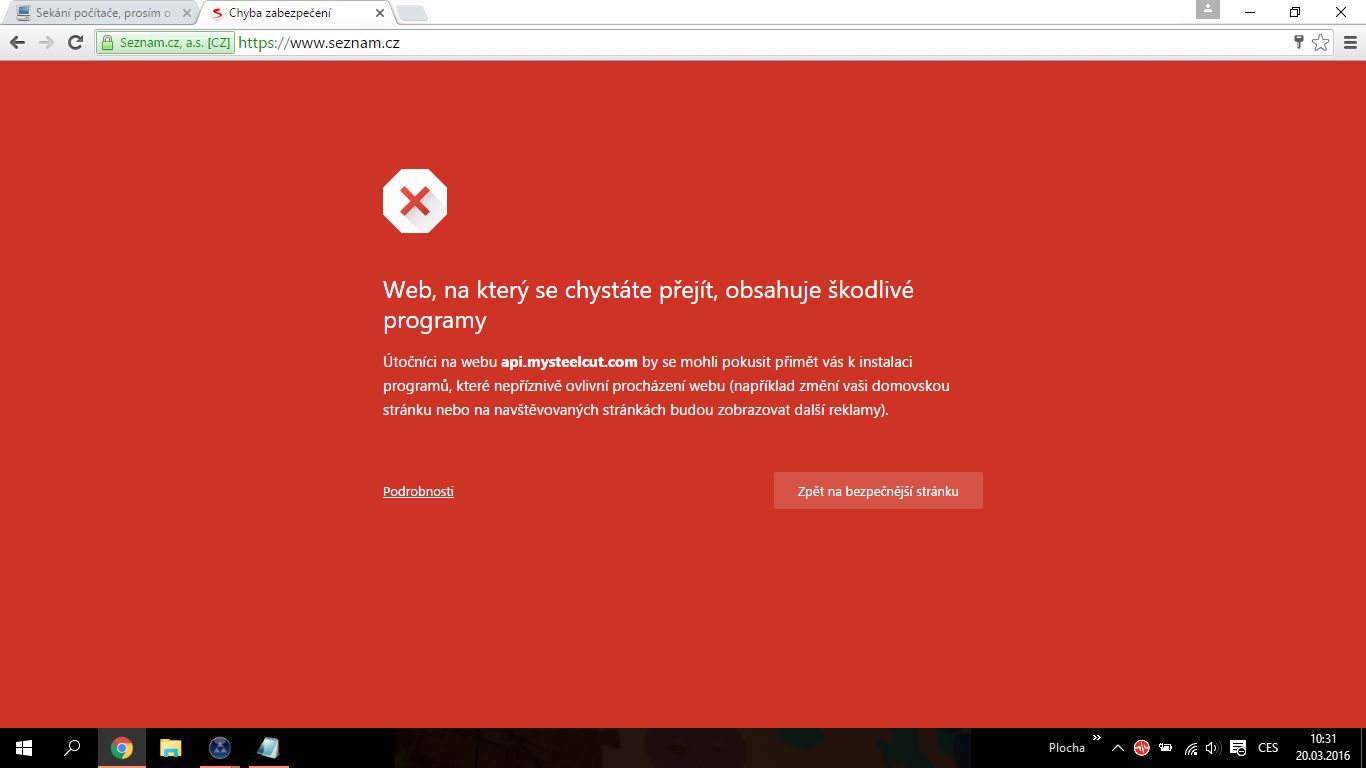1366x768 pixels.
Task: Open the Chrome hamburger menu
Action: (1350, 42)
